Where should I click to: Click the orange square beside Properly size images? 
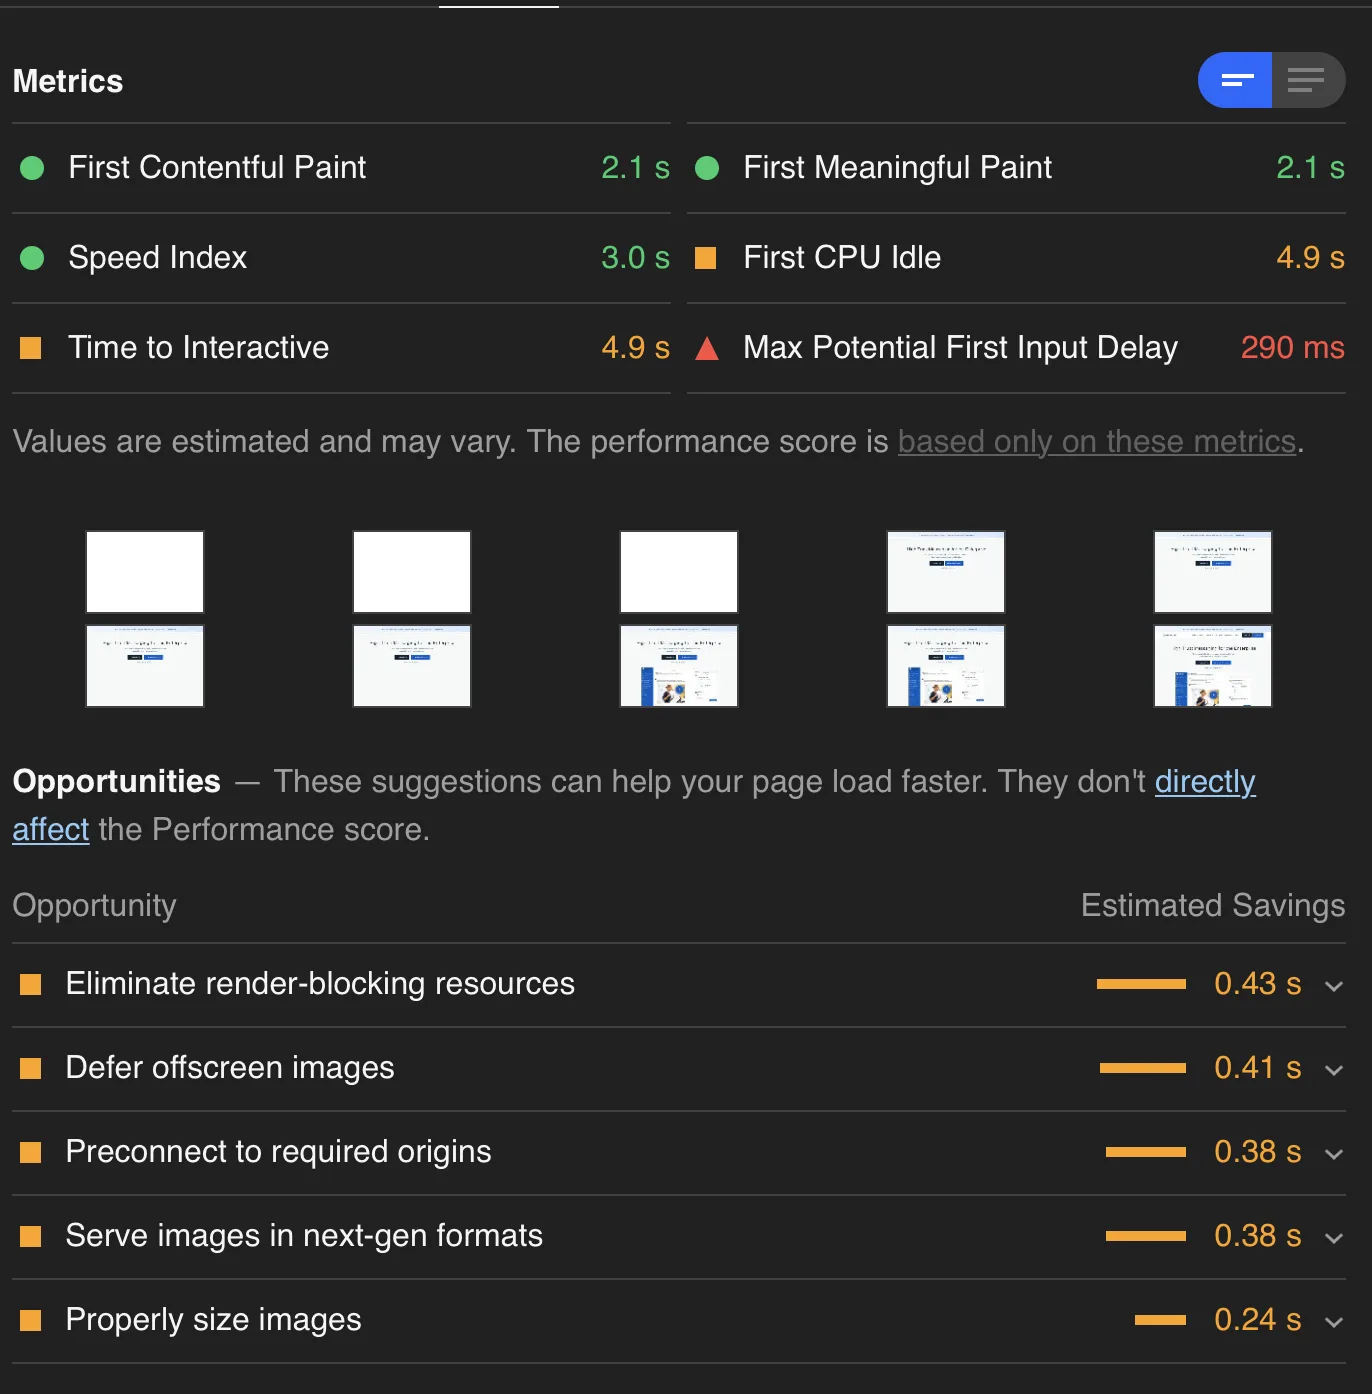point(31,1321)
